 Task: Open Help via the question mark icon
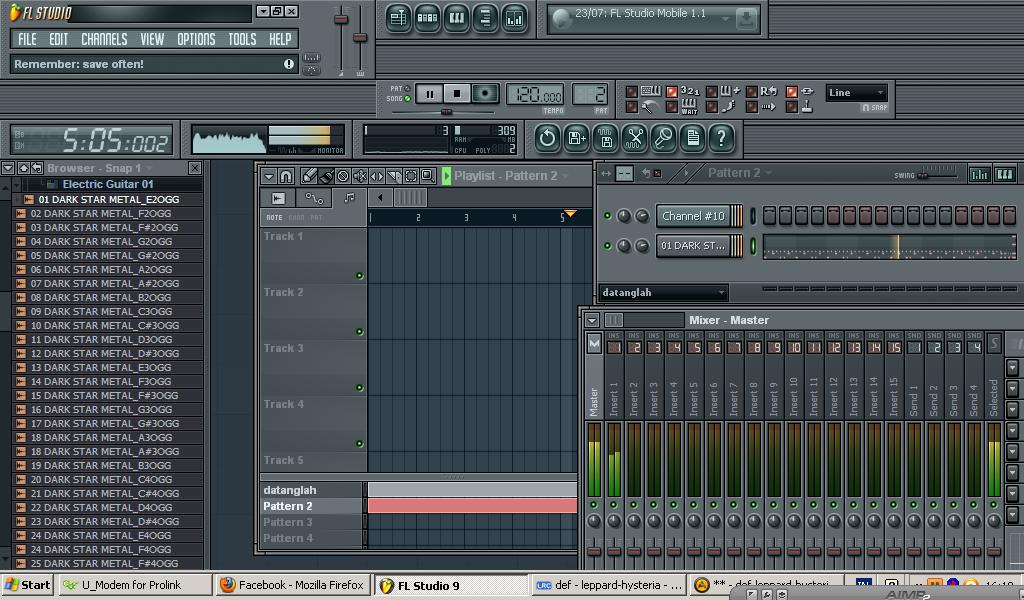(x=721, y=140)
